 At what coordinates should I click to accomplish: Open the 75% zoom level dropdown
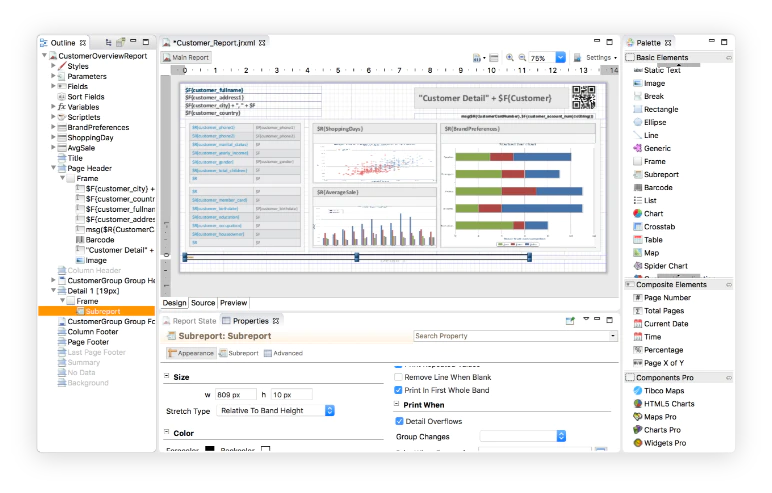pos(560,58)
